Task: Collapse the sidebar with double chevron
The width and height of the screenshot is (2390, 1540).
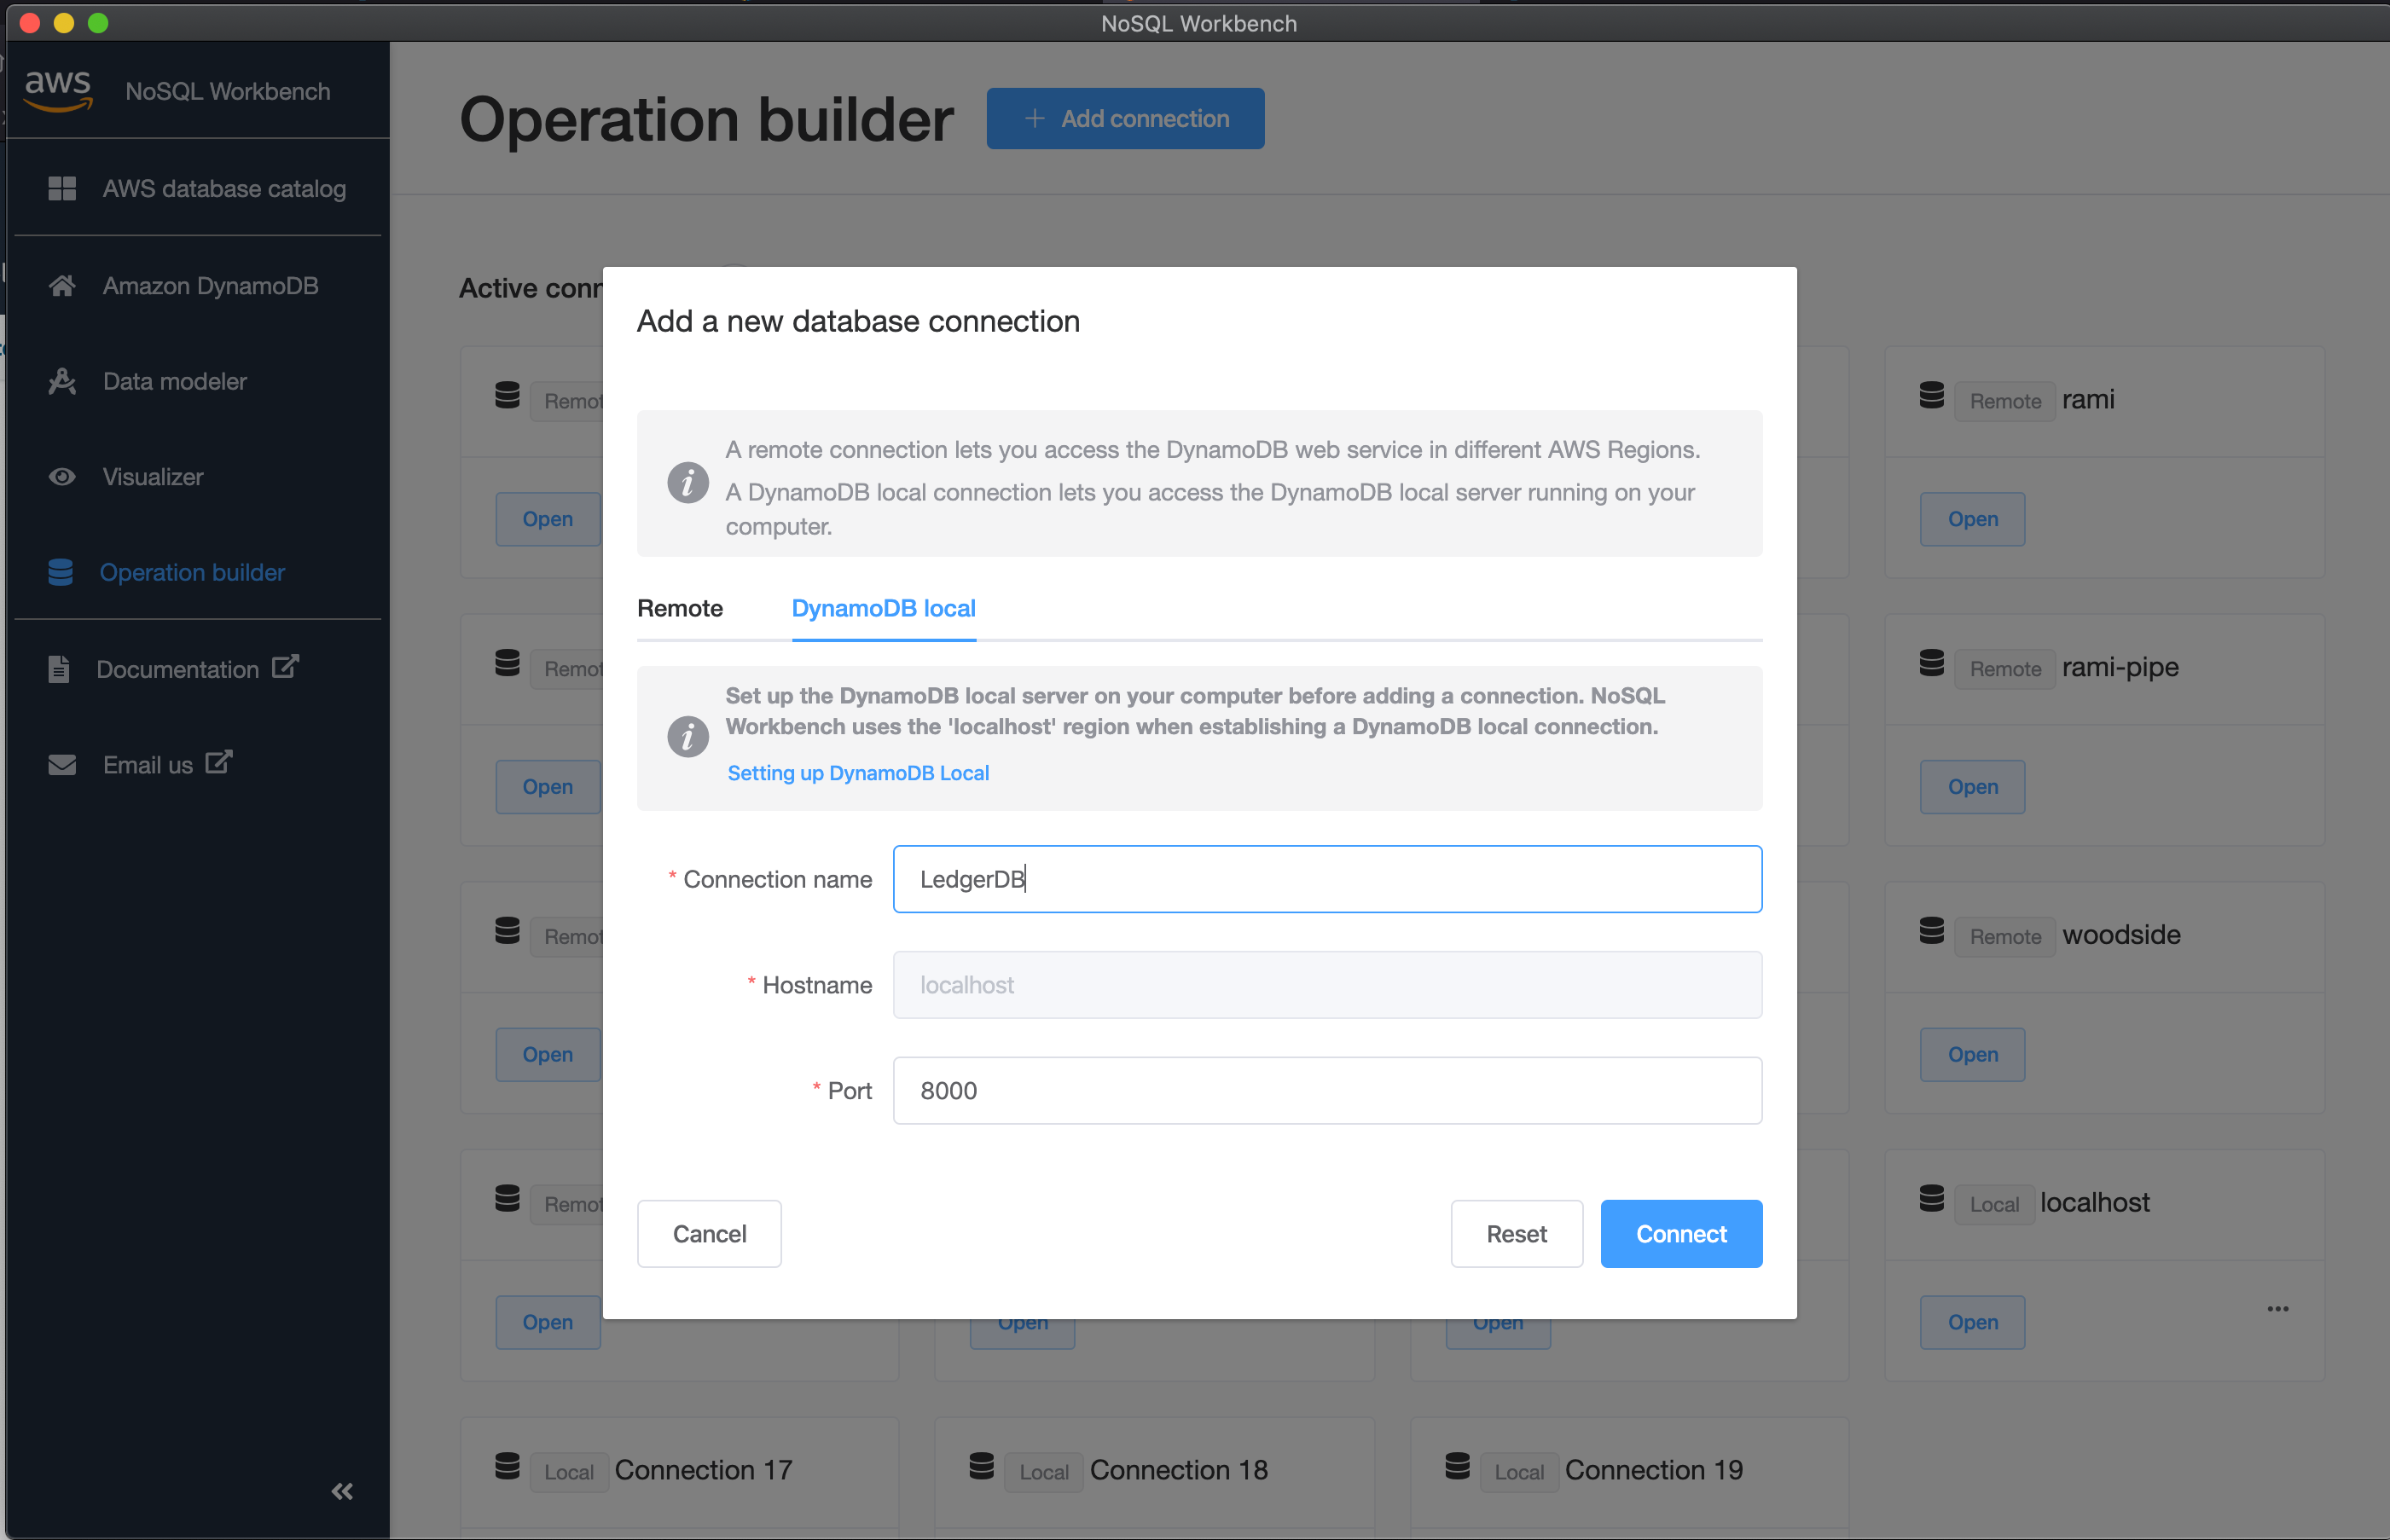Action: (x=342, y=1491)
